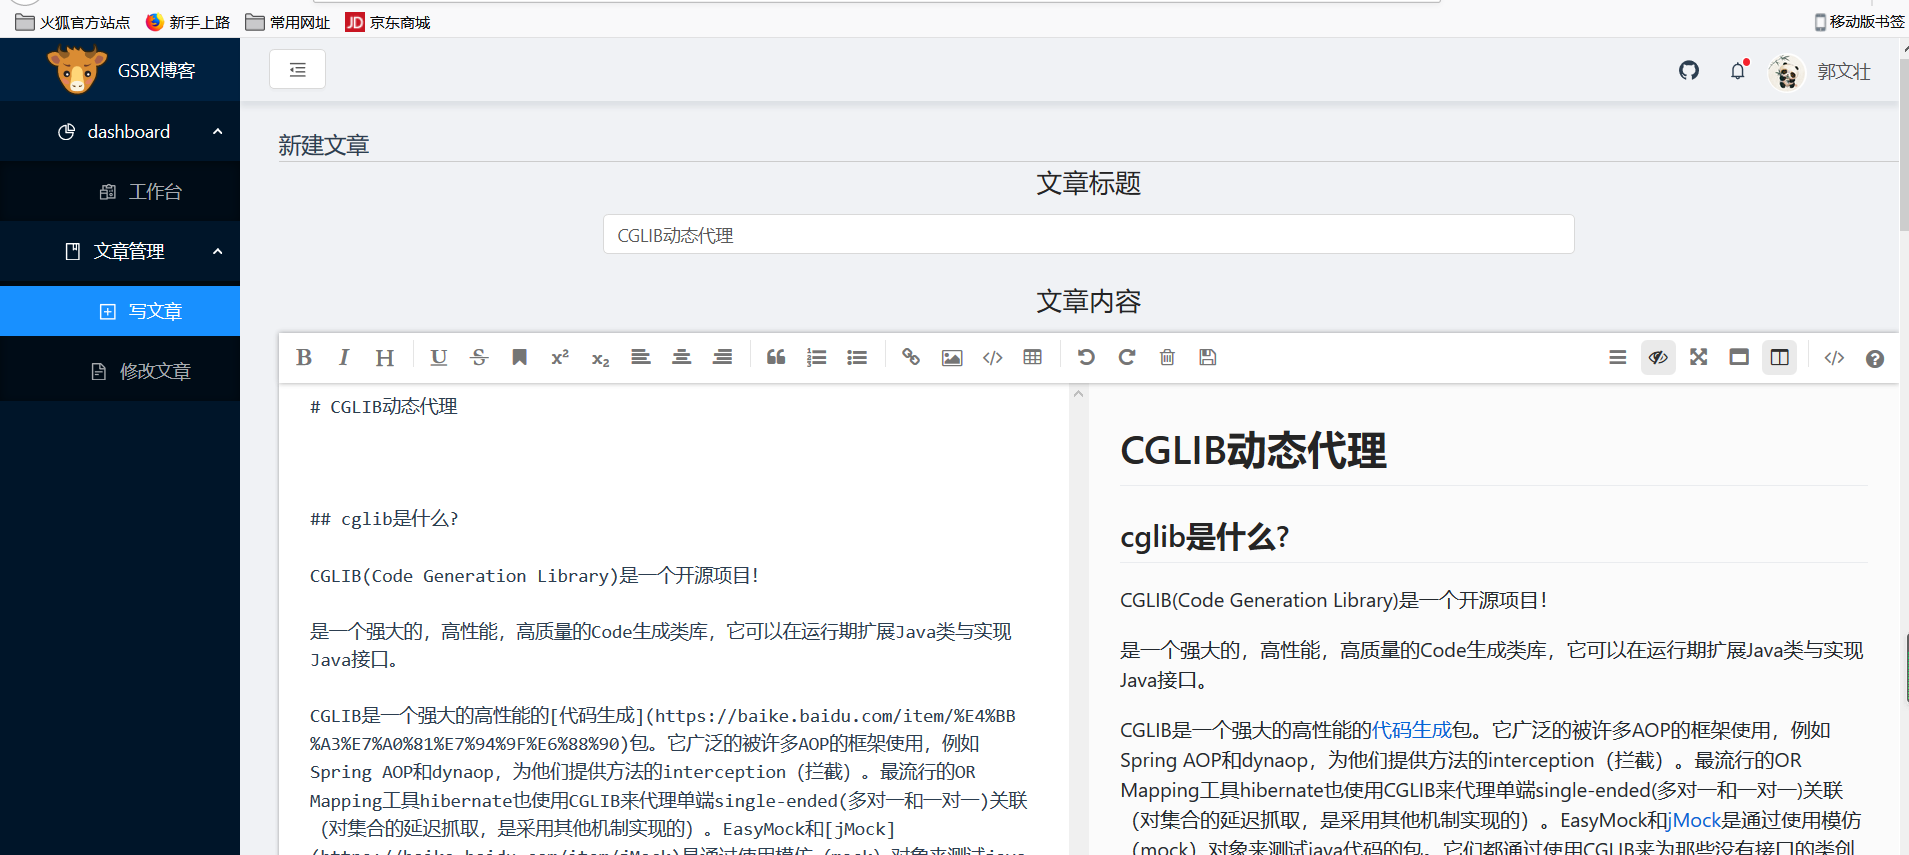Insert a code block from the main toolbar

pyautogui.click(x=992, y=357)
